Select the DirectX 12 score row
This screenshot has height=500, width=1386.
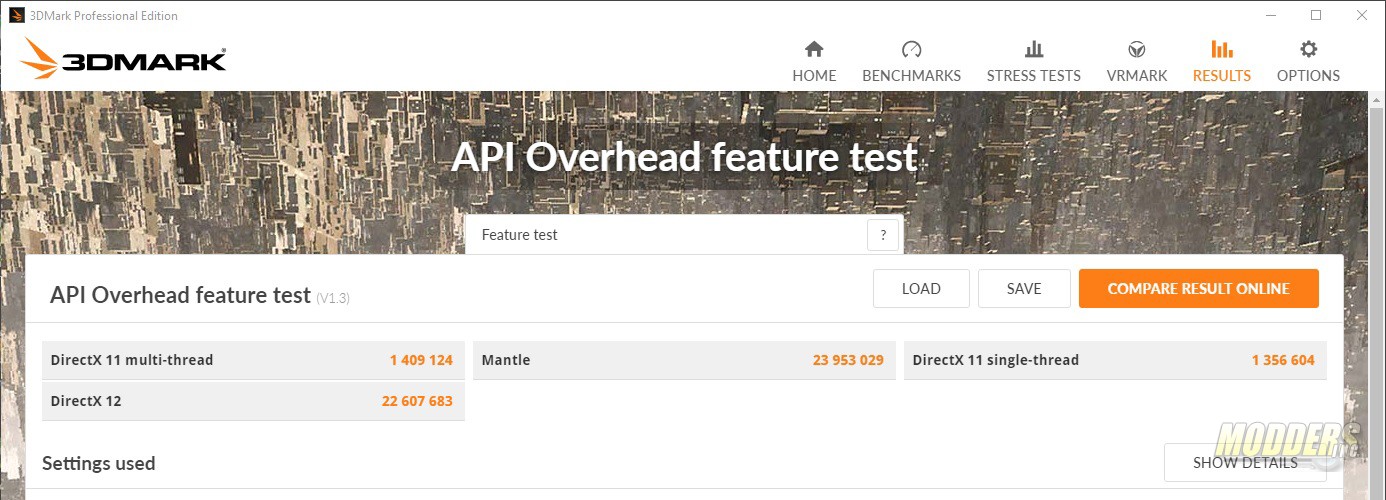(253, 401)
